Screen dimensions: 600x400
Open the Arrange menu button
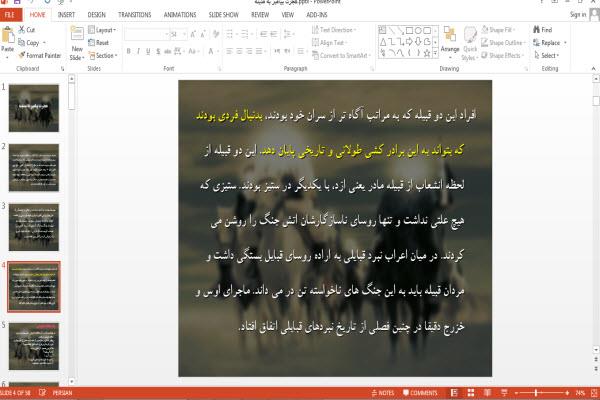point(450,42)
